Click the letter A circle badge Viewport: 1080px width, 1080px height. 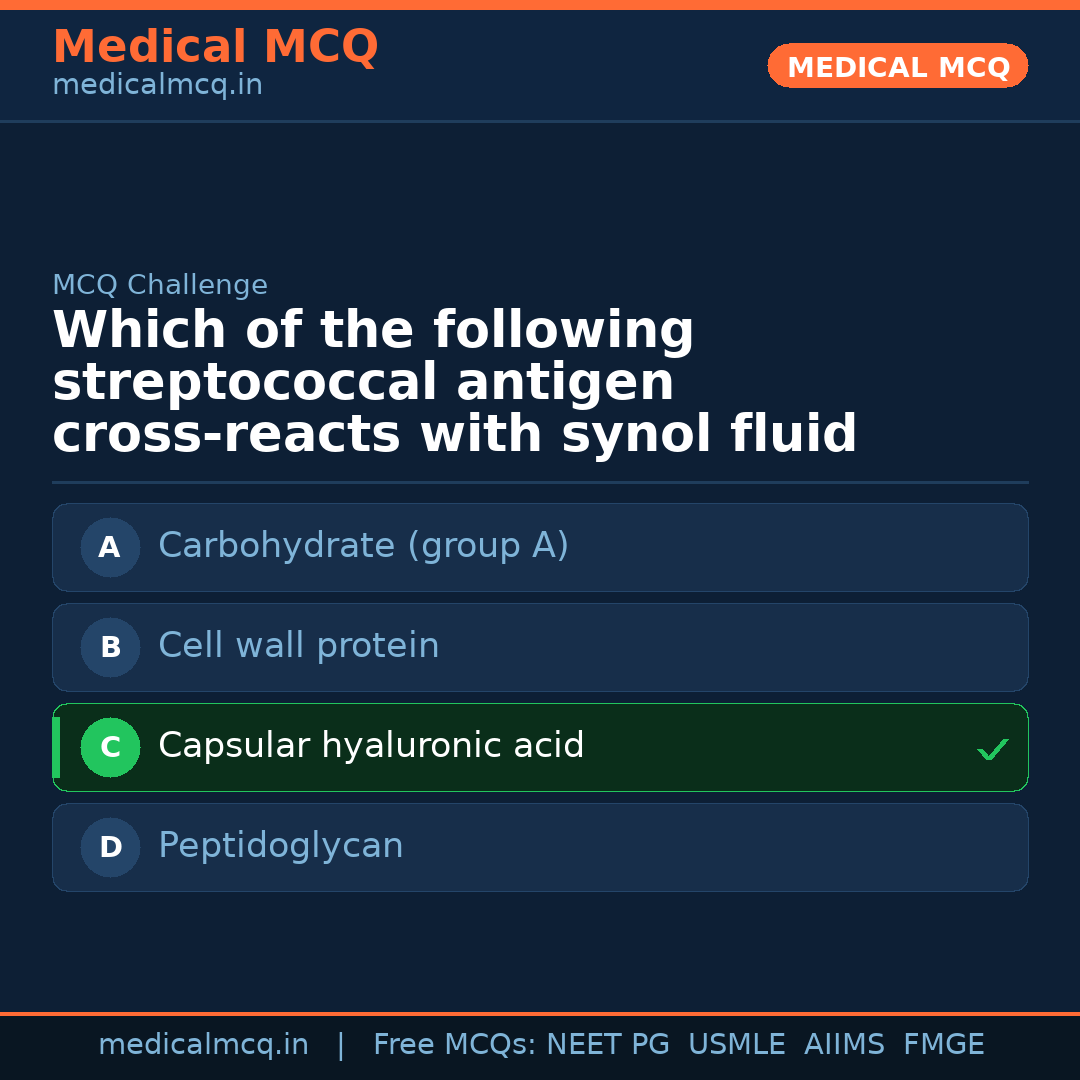coord(110,547)
